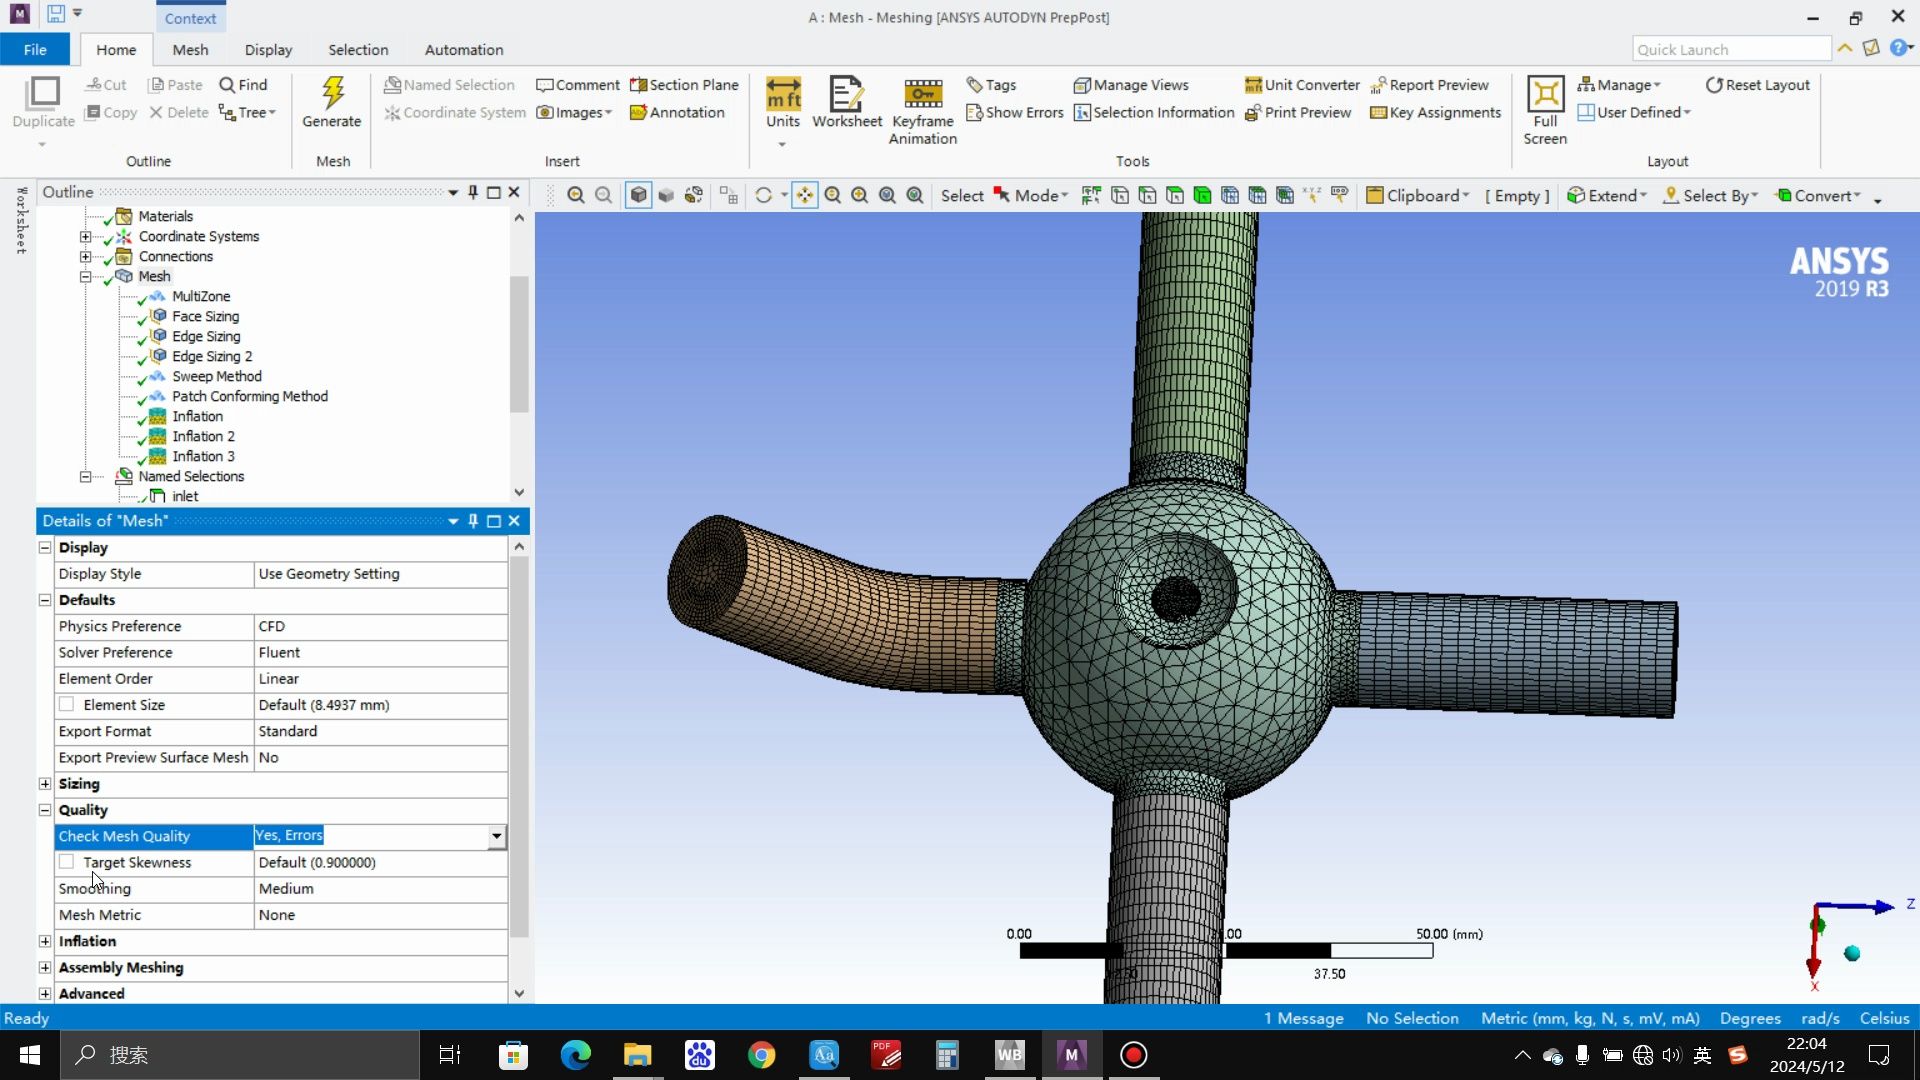Open the Check Mesh Quality dropdown
Screen dimensions: 1920x1080
click(x=495, y=836)
